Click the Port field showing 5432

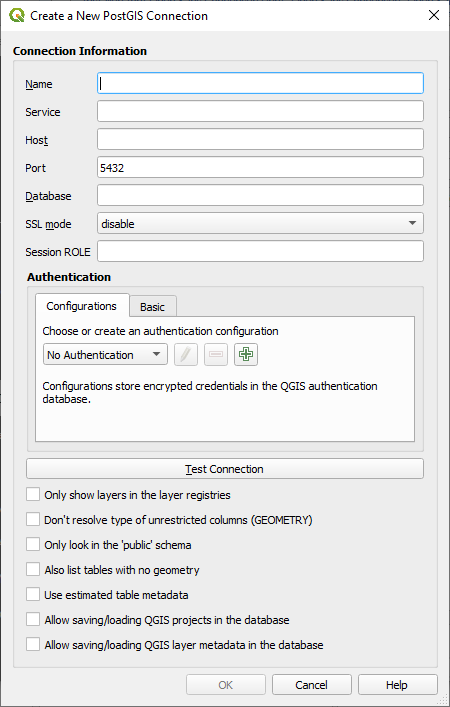coord(260,167)
